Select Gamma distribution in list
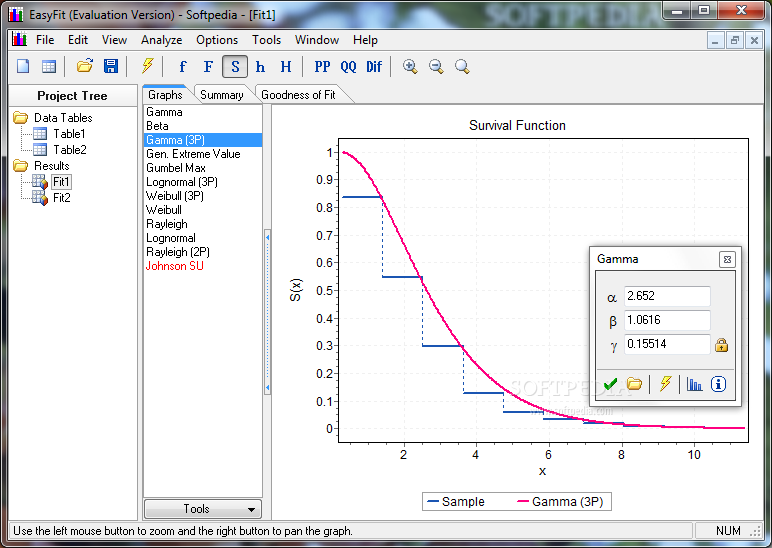The height and width of the screenshot is (548, 772). click(x=202, y=112)
